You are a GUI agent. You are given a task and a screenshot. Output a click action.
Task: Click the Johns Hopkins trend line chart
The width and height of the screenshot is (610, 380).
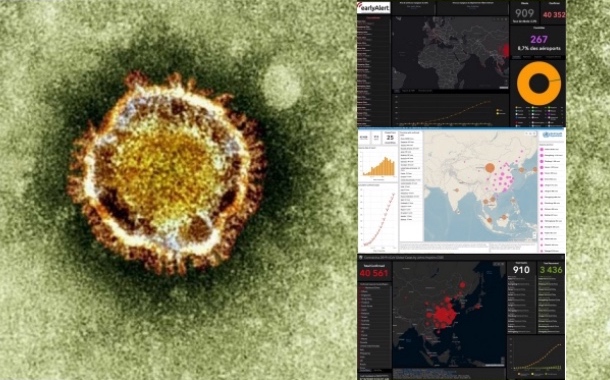(x=536, y=357)
